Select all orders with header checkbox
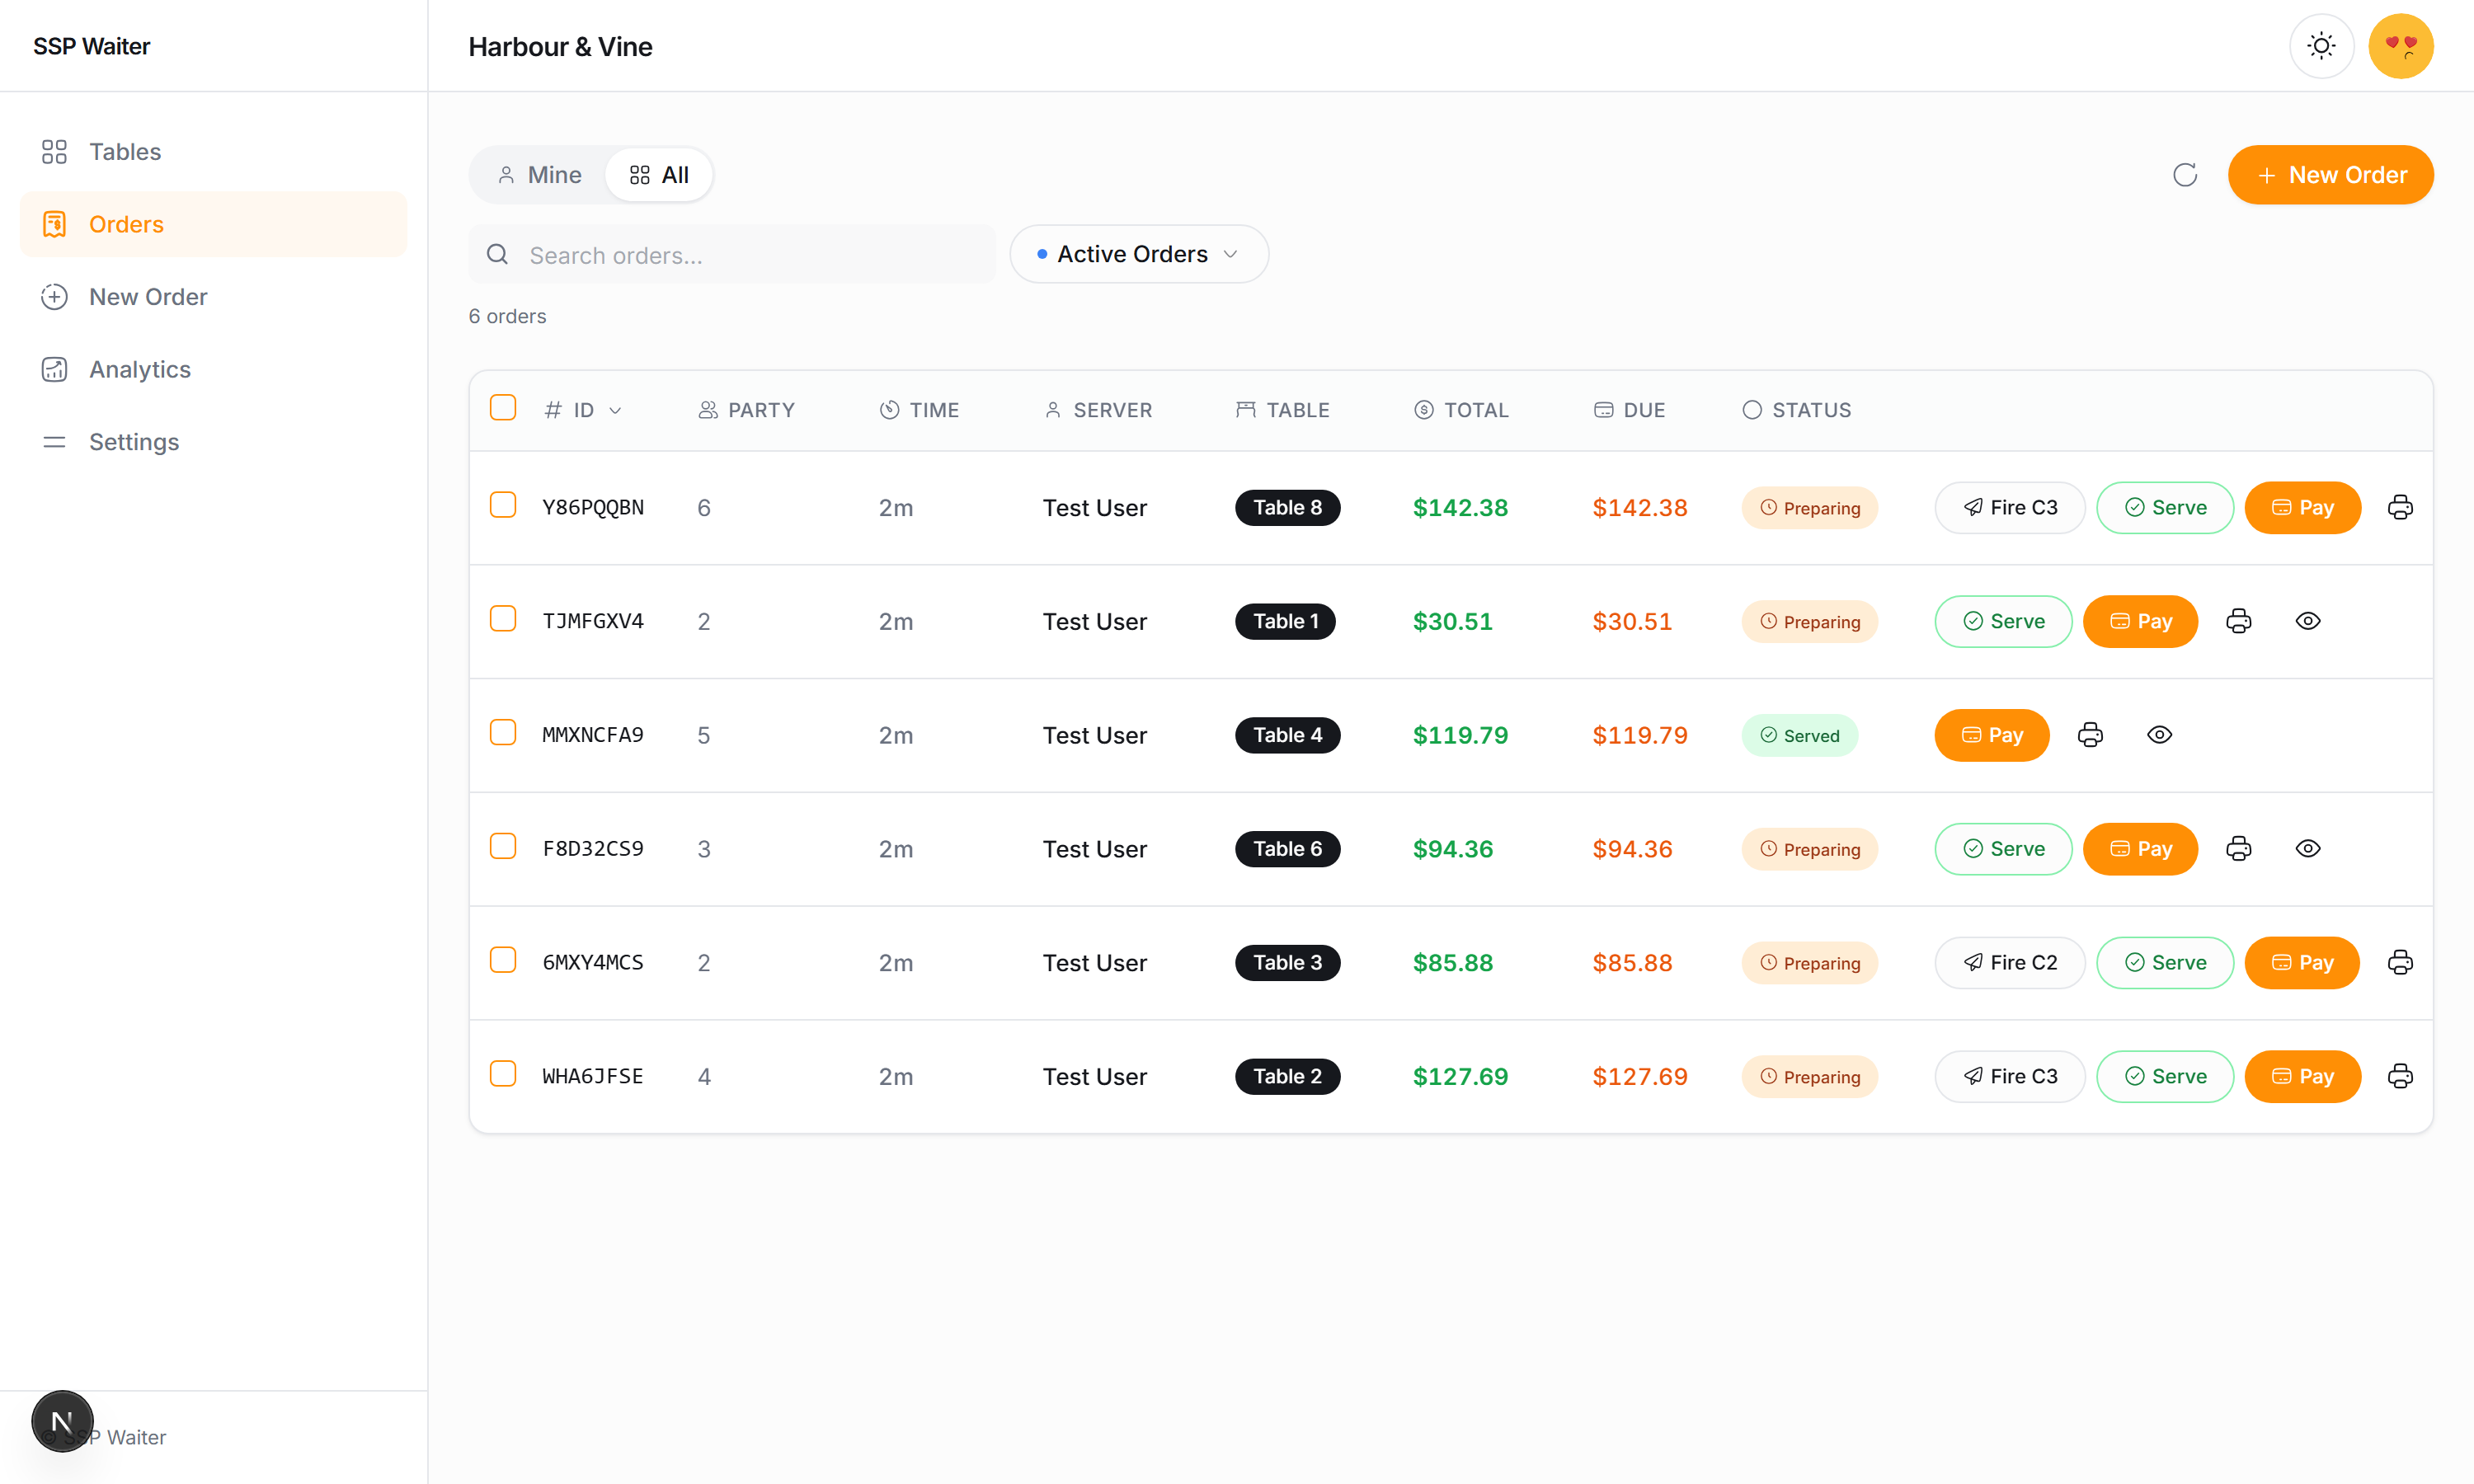The height and width of the screenshot is (1484, 2474). click(x=503, y=408)
